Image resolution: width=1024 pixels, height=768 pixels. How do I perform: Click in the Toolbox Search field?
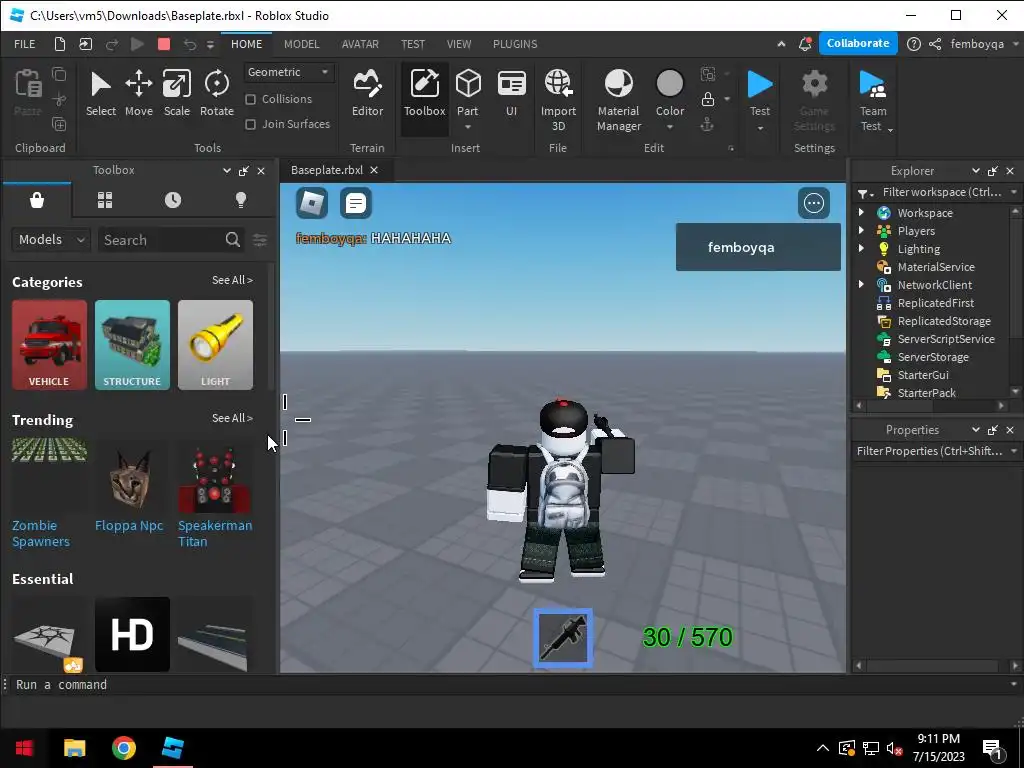click(x=161, y=240)
